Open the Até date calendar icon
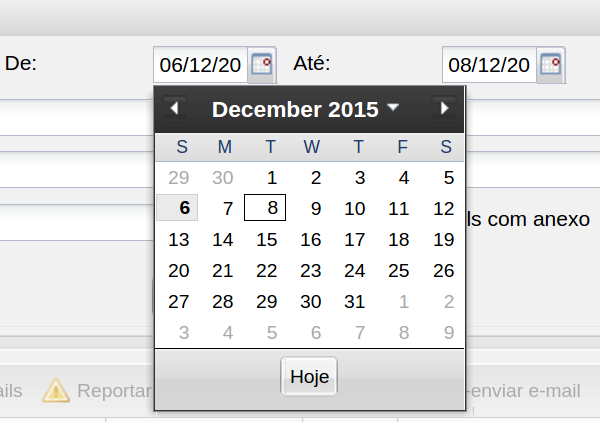 [x=551, y=65]
